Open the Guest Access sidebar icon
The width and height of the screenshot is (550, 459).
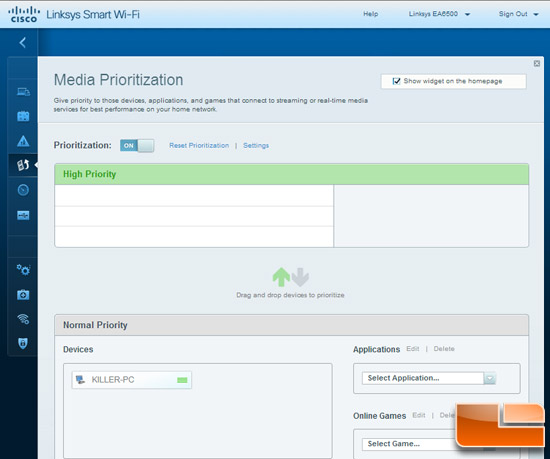(23, 116)
